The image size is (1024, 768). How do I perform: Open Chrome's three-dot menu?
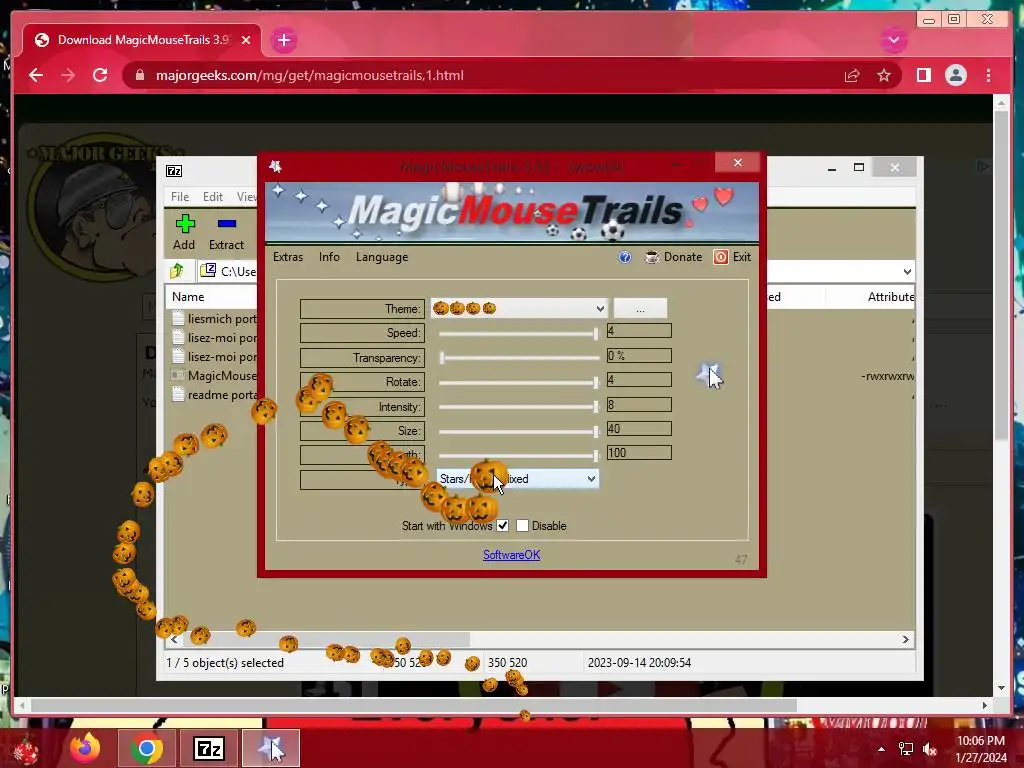(x=988, y=76)
